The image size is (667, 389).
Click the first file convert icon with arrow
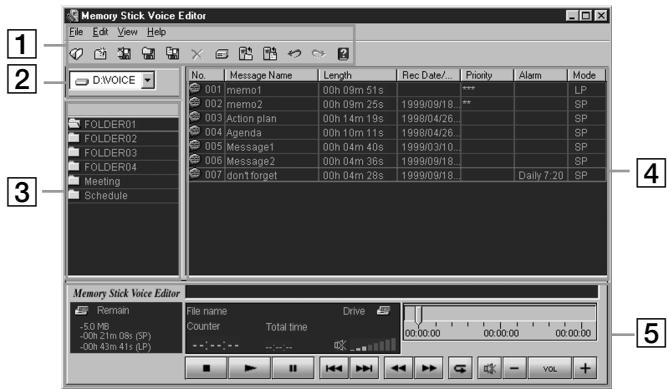point(245,54)
